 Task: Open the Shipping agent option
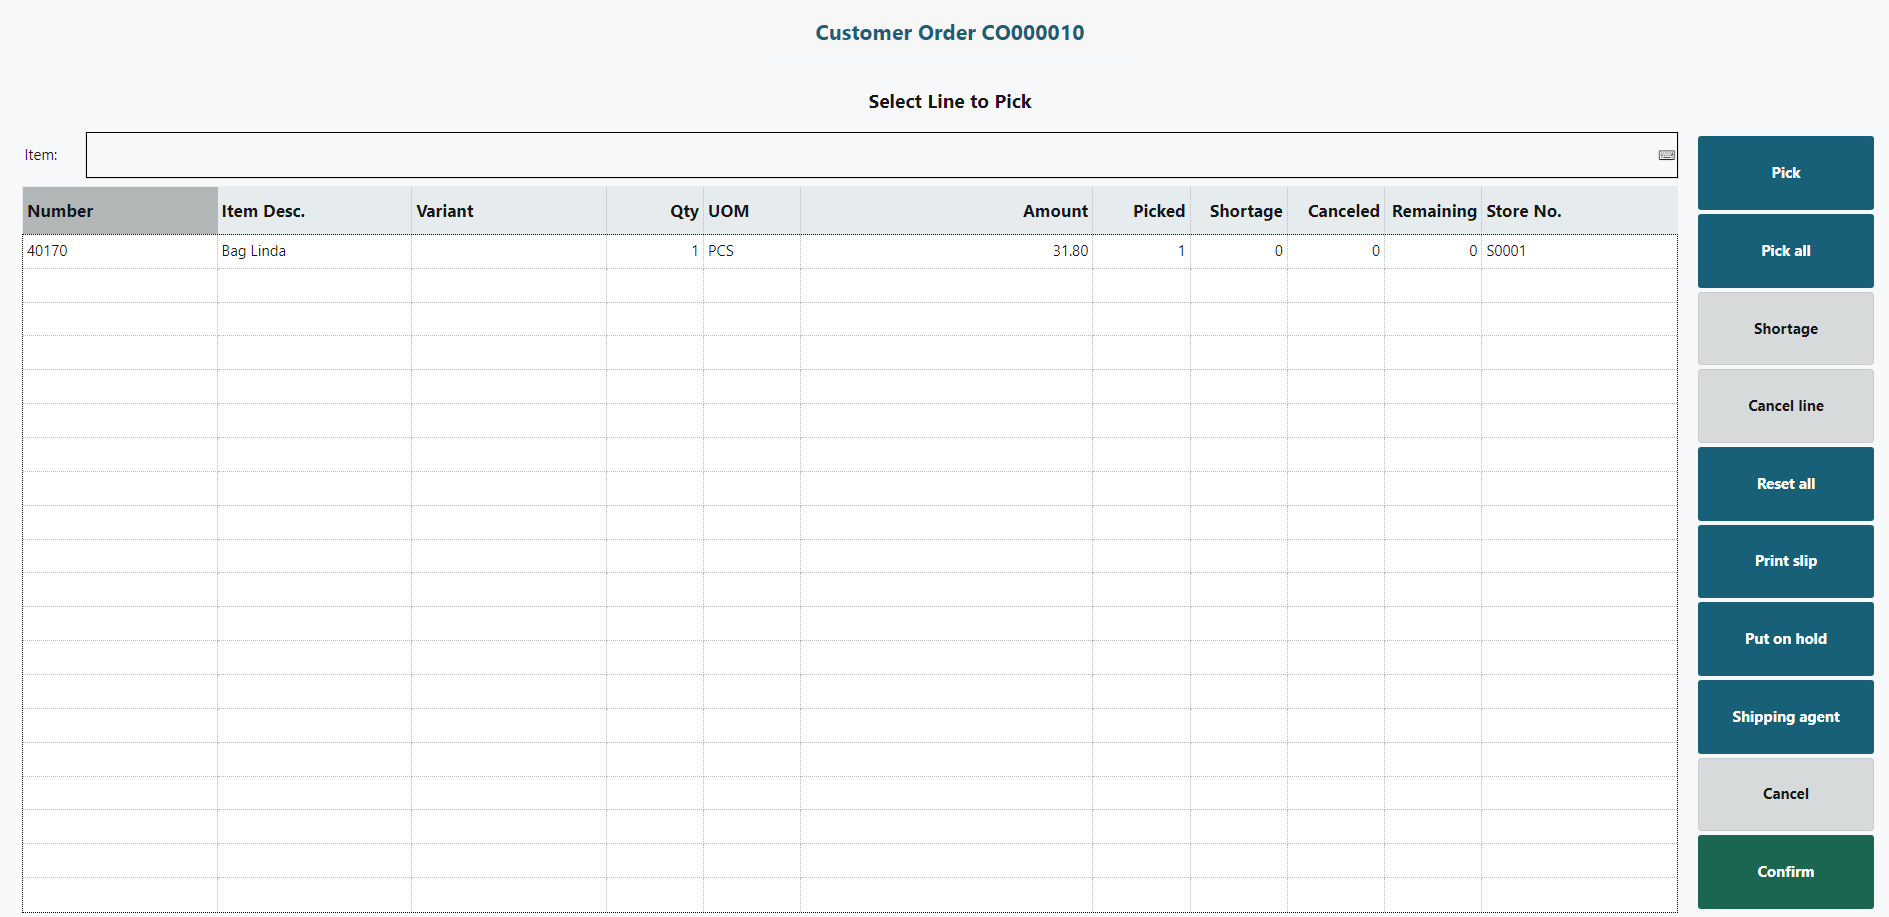[1785, 717]
